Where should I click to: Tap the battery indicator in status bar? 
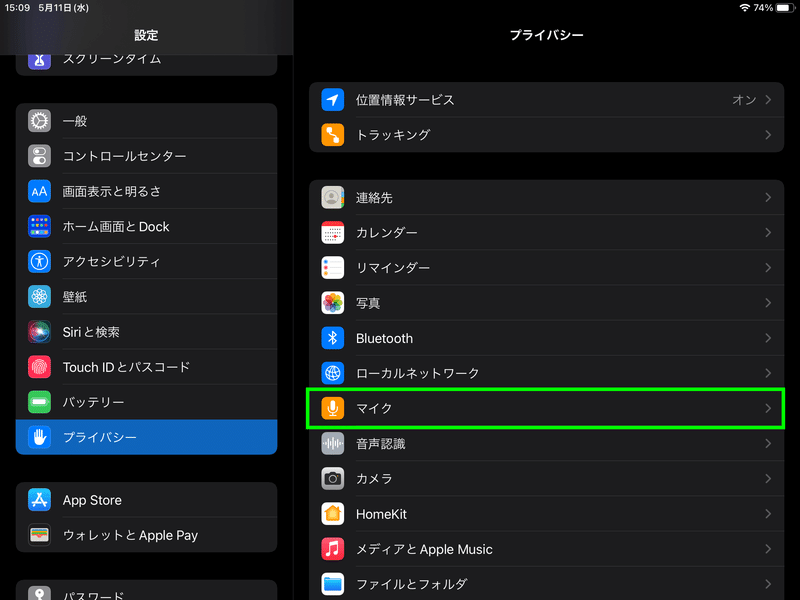click(x=785, y=8)
